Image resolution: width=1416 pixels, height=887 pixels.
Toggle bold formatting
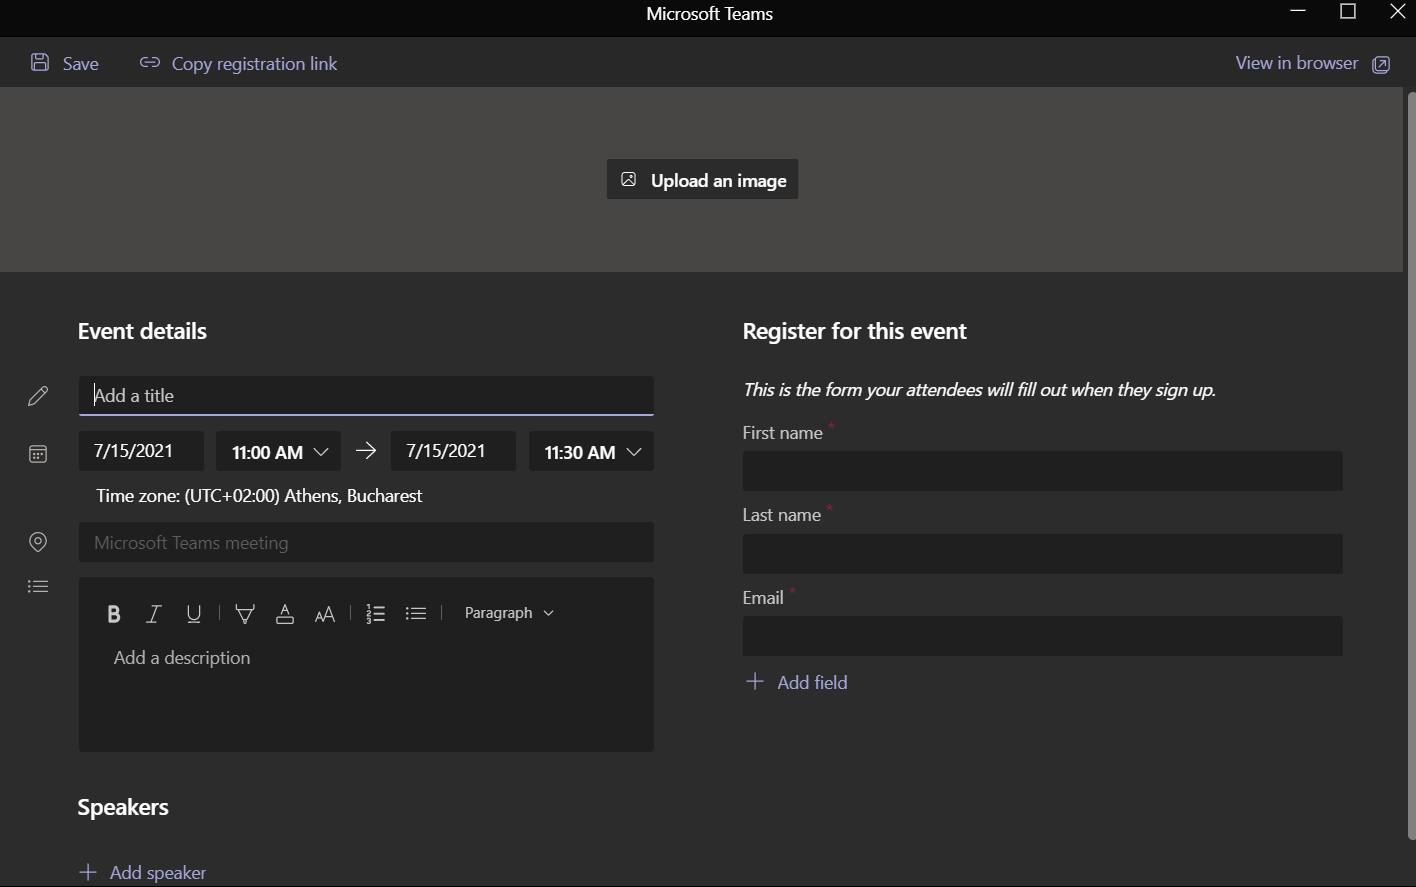click(x=114, y=614)
